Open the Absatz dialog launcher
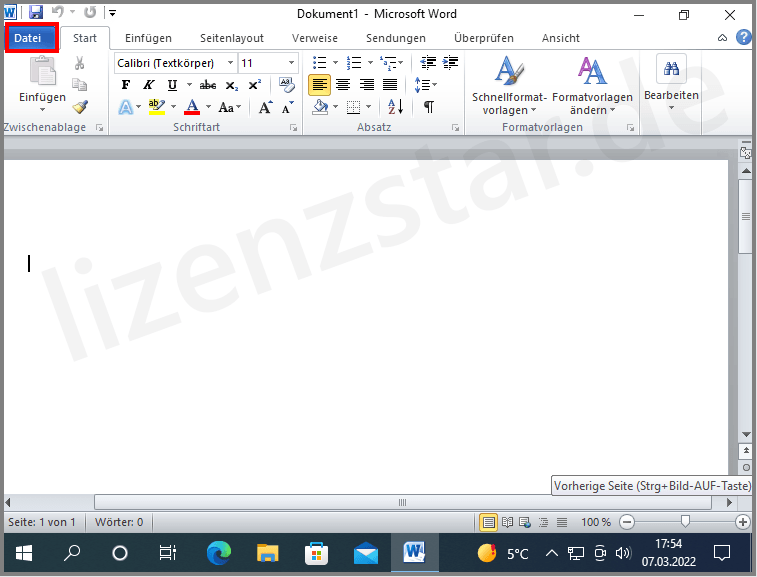 click(455, 127)
